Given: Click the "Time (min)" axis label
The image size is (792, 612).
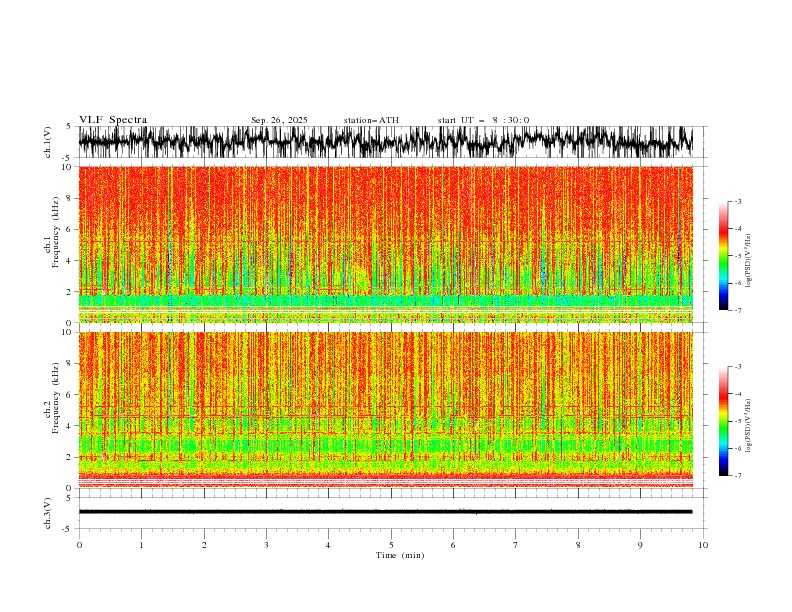Looking at the screenshot, I should point(400,555).
